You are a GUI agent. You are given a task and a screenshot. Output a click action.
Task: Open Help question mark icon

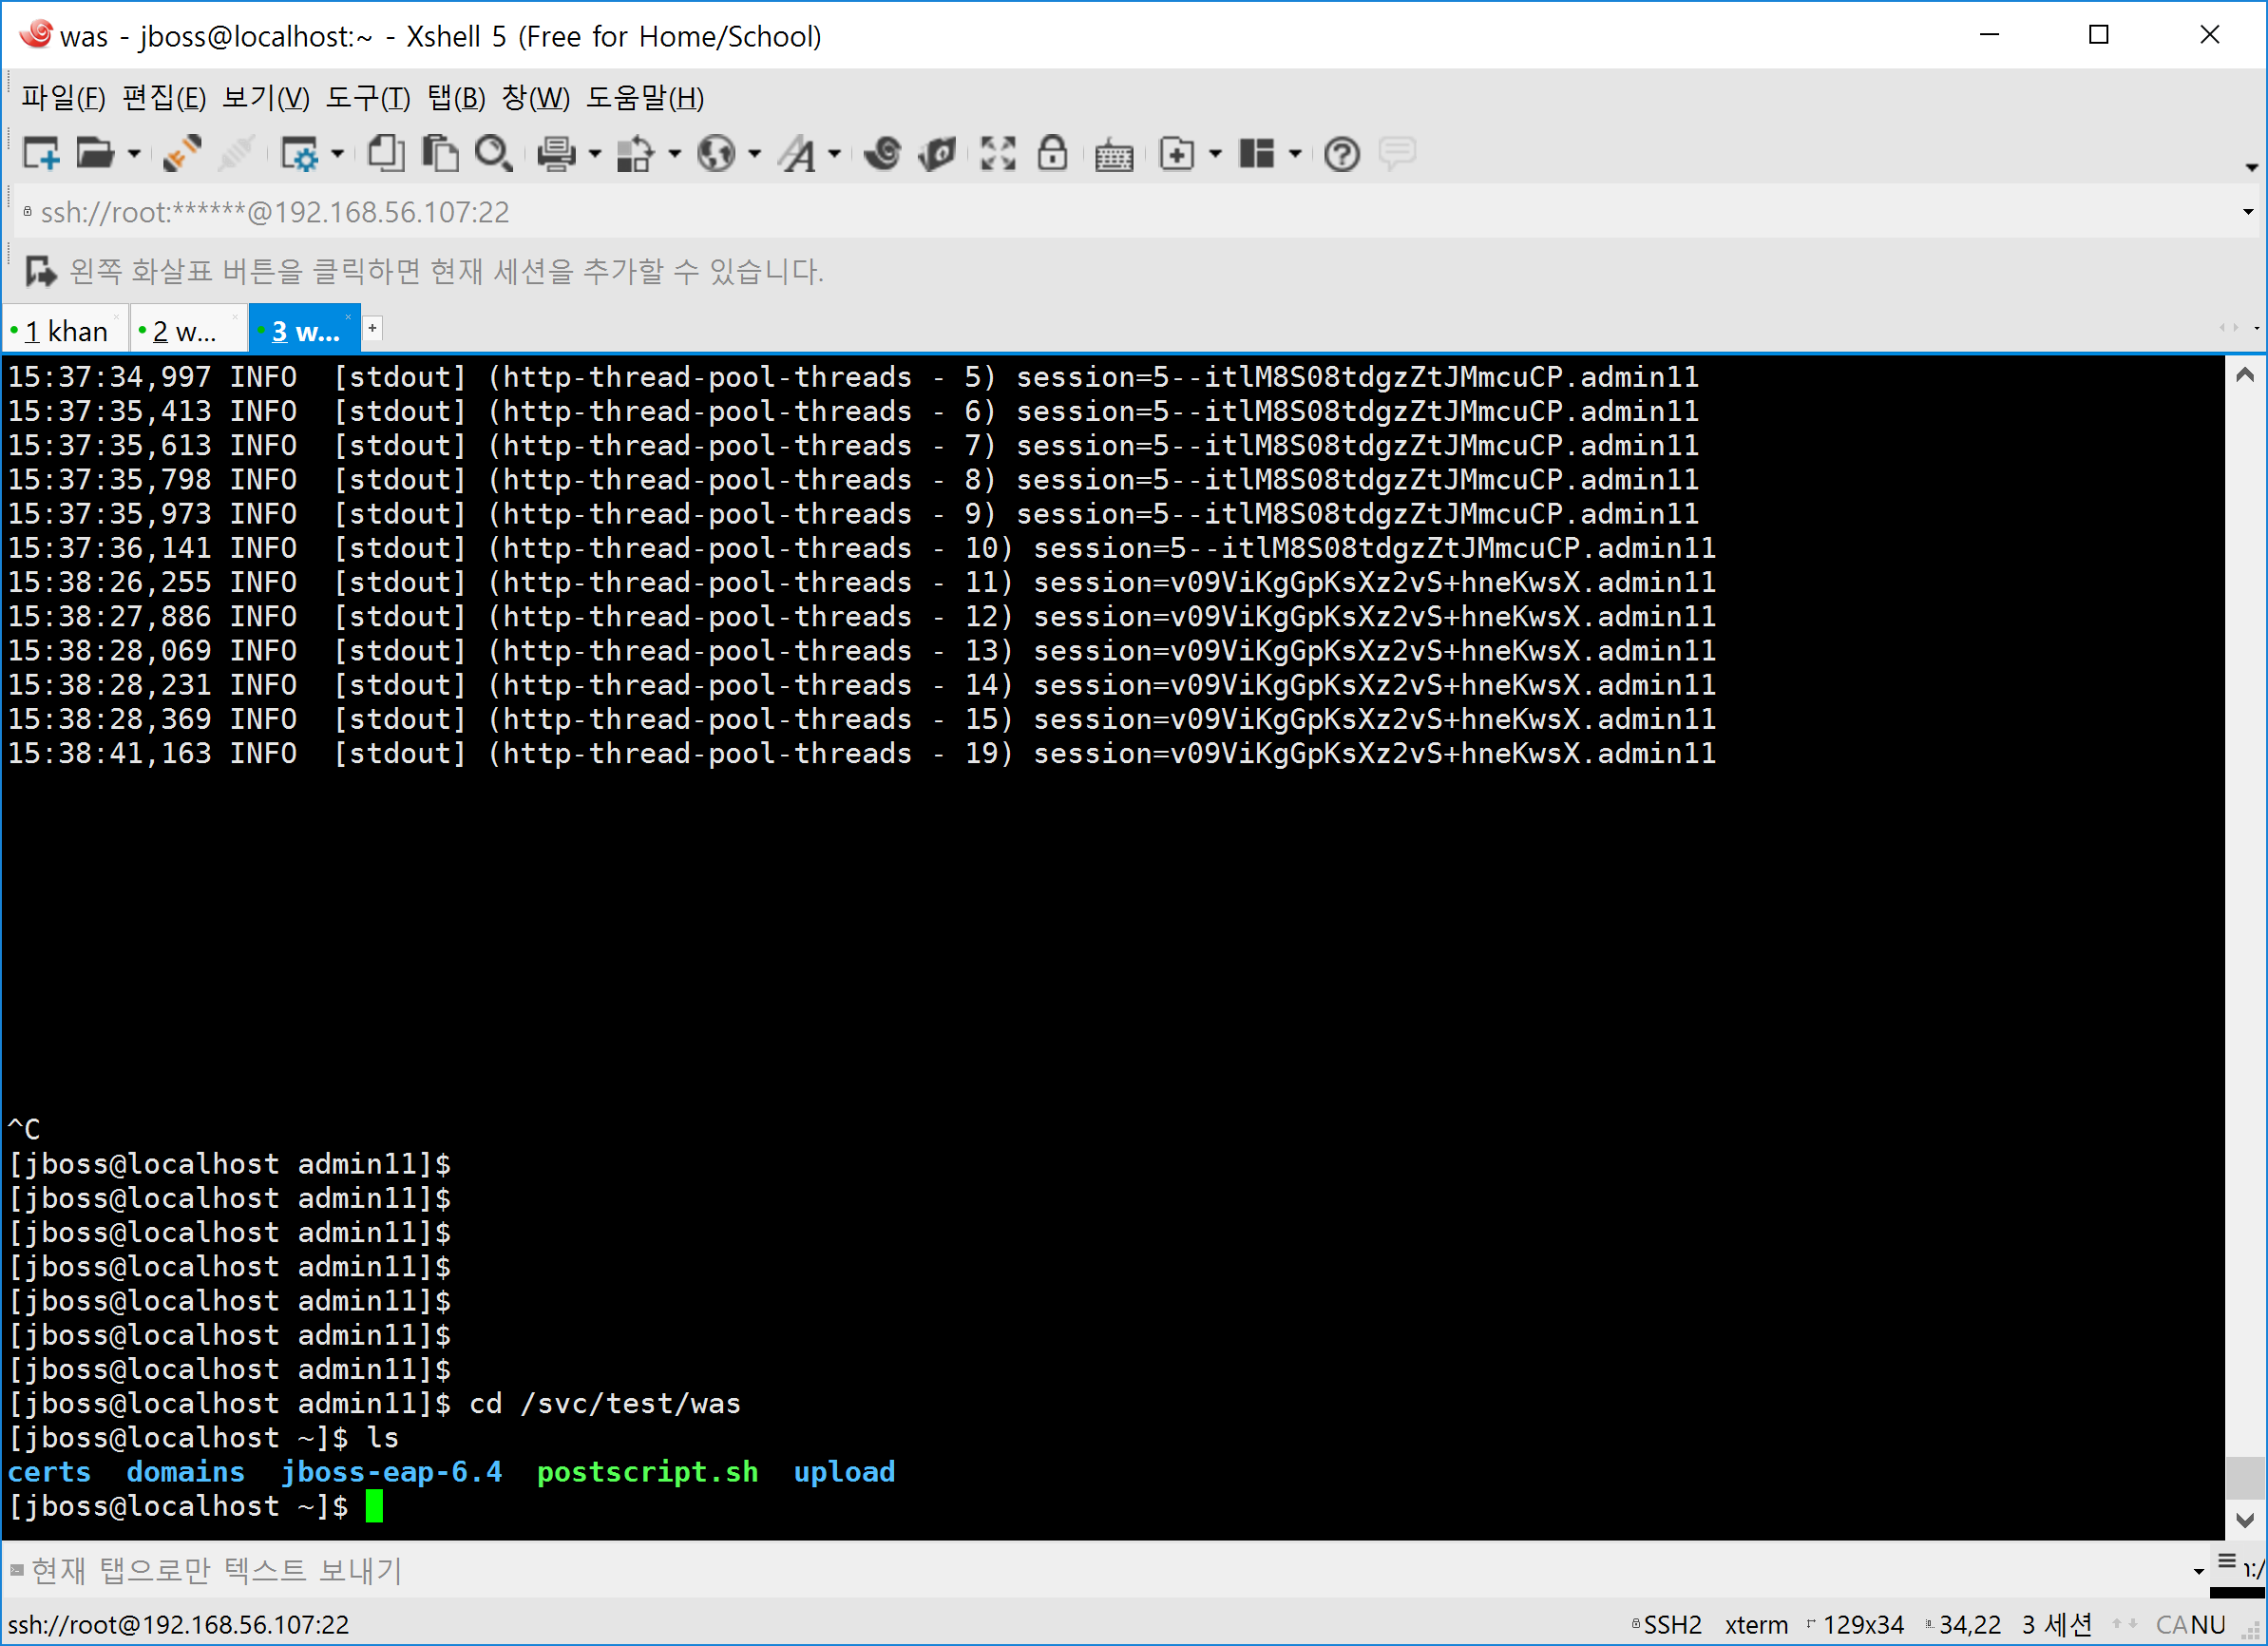click(x=1341, y=154)
